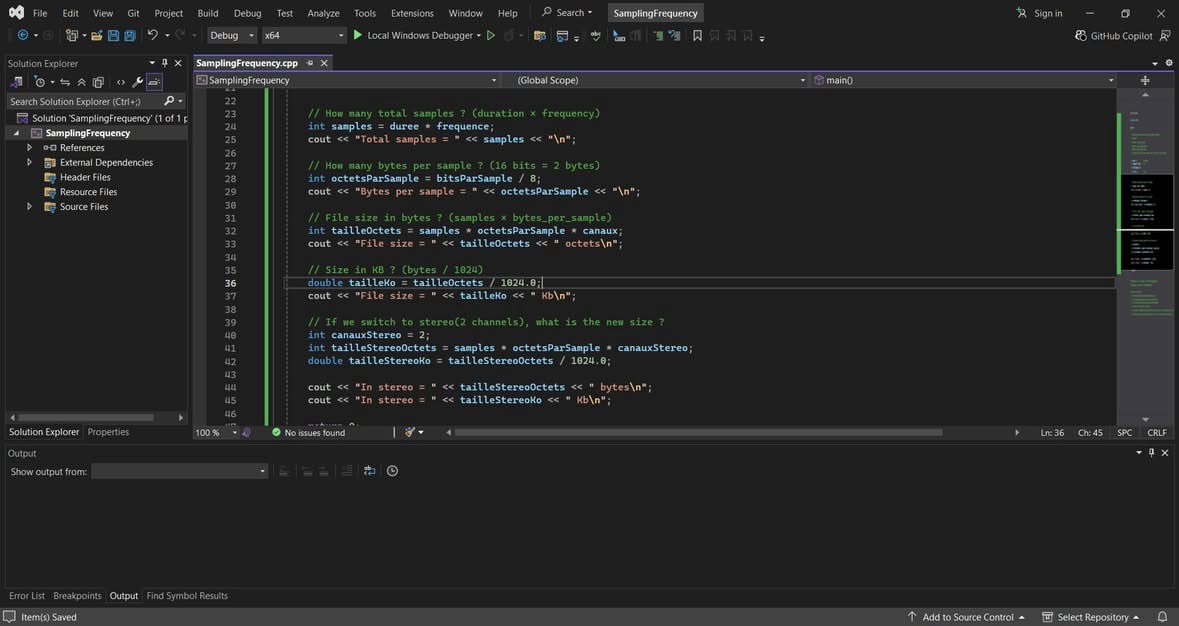Click No issues found indicator
The height and width of the screenshot is (626, 1179).
coord(308,432)
